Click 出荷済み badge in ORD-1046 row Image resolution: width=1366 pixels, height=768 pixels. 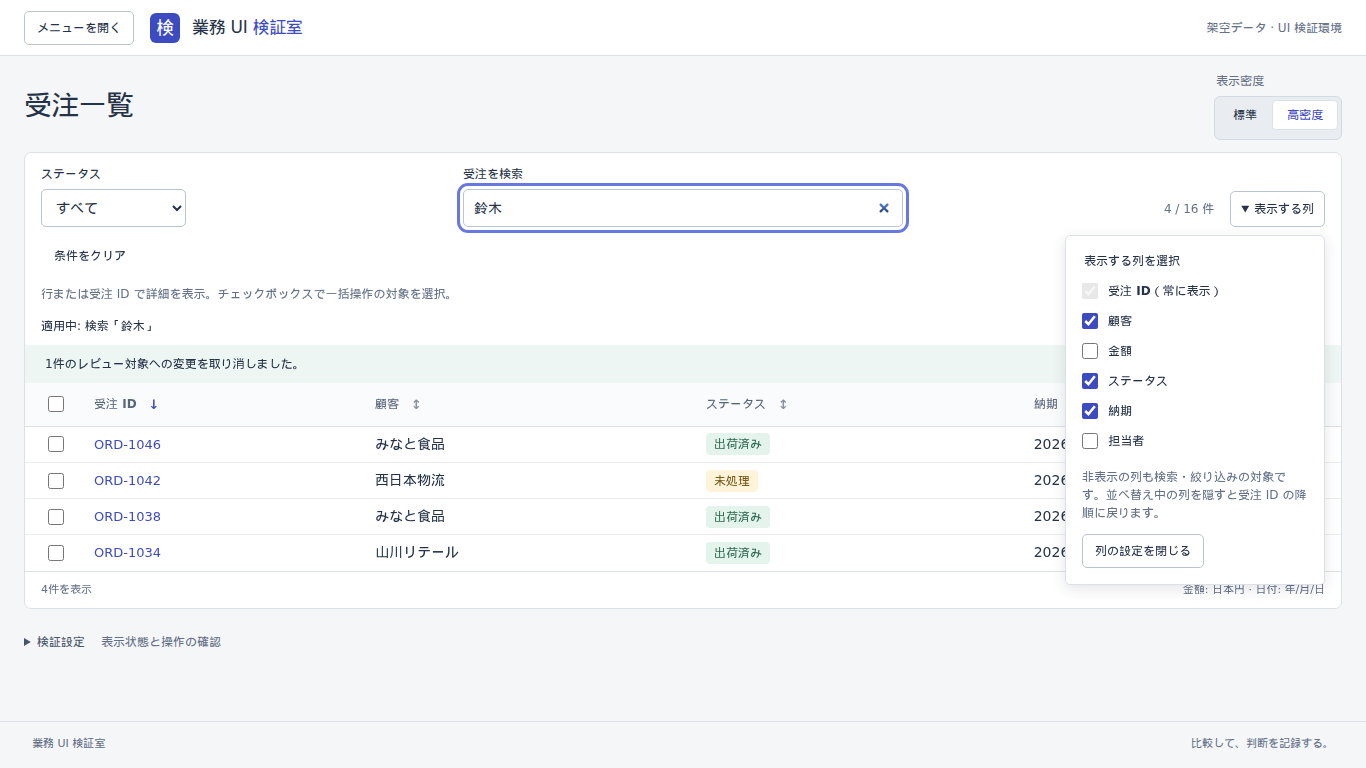click(x=738, y=445)
